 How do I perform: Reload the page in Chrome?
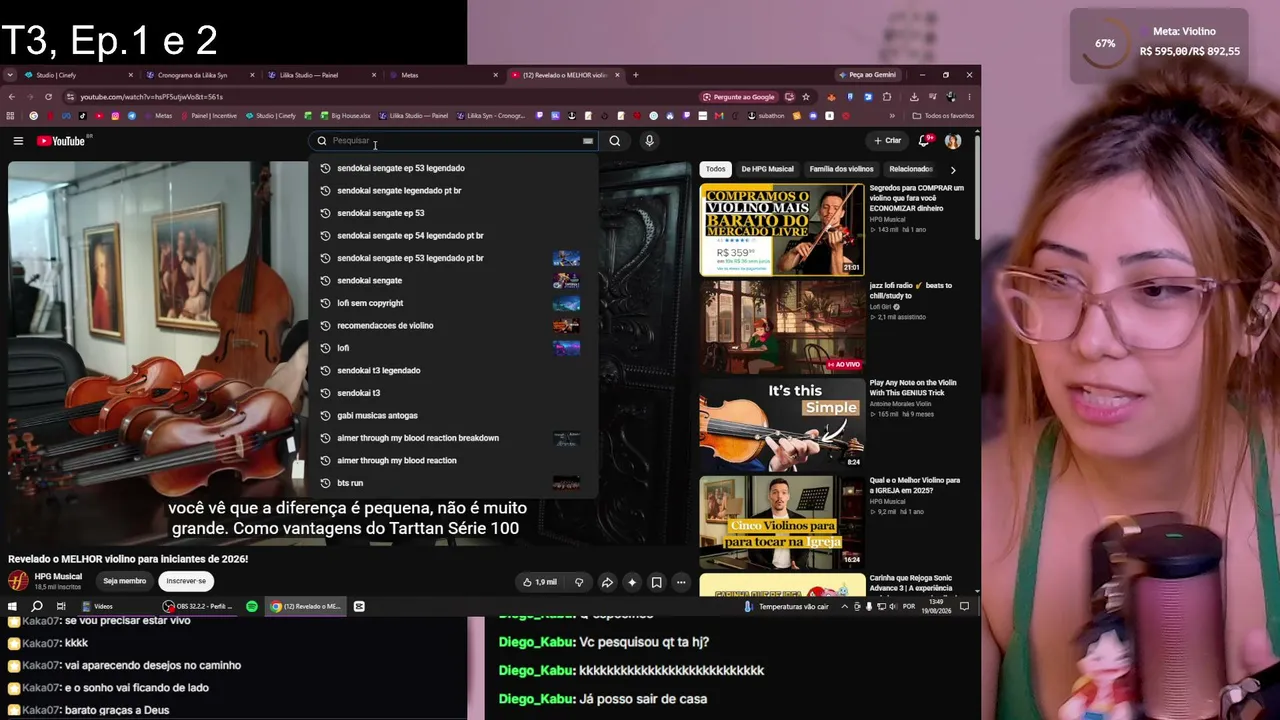48,97
